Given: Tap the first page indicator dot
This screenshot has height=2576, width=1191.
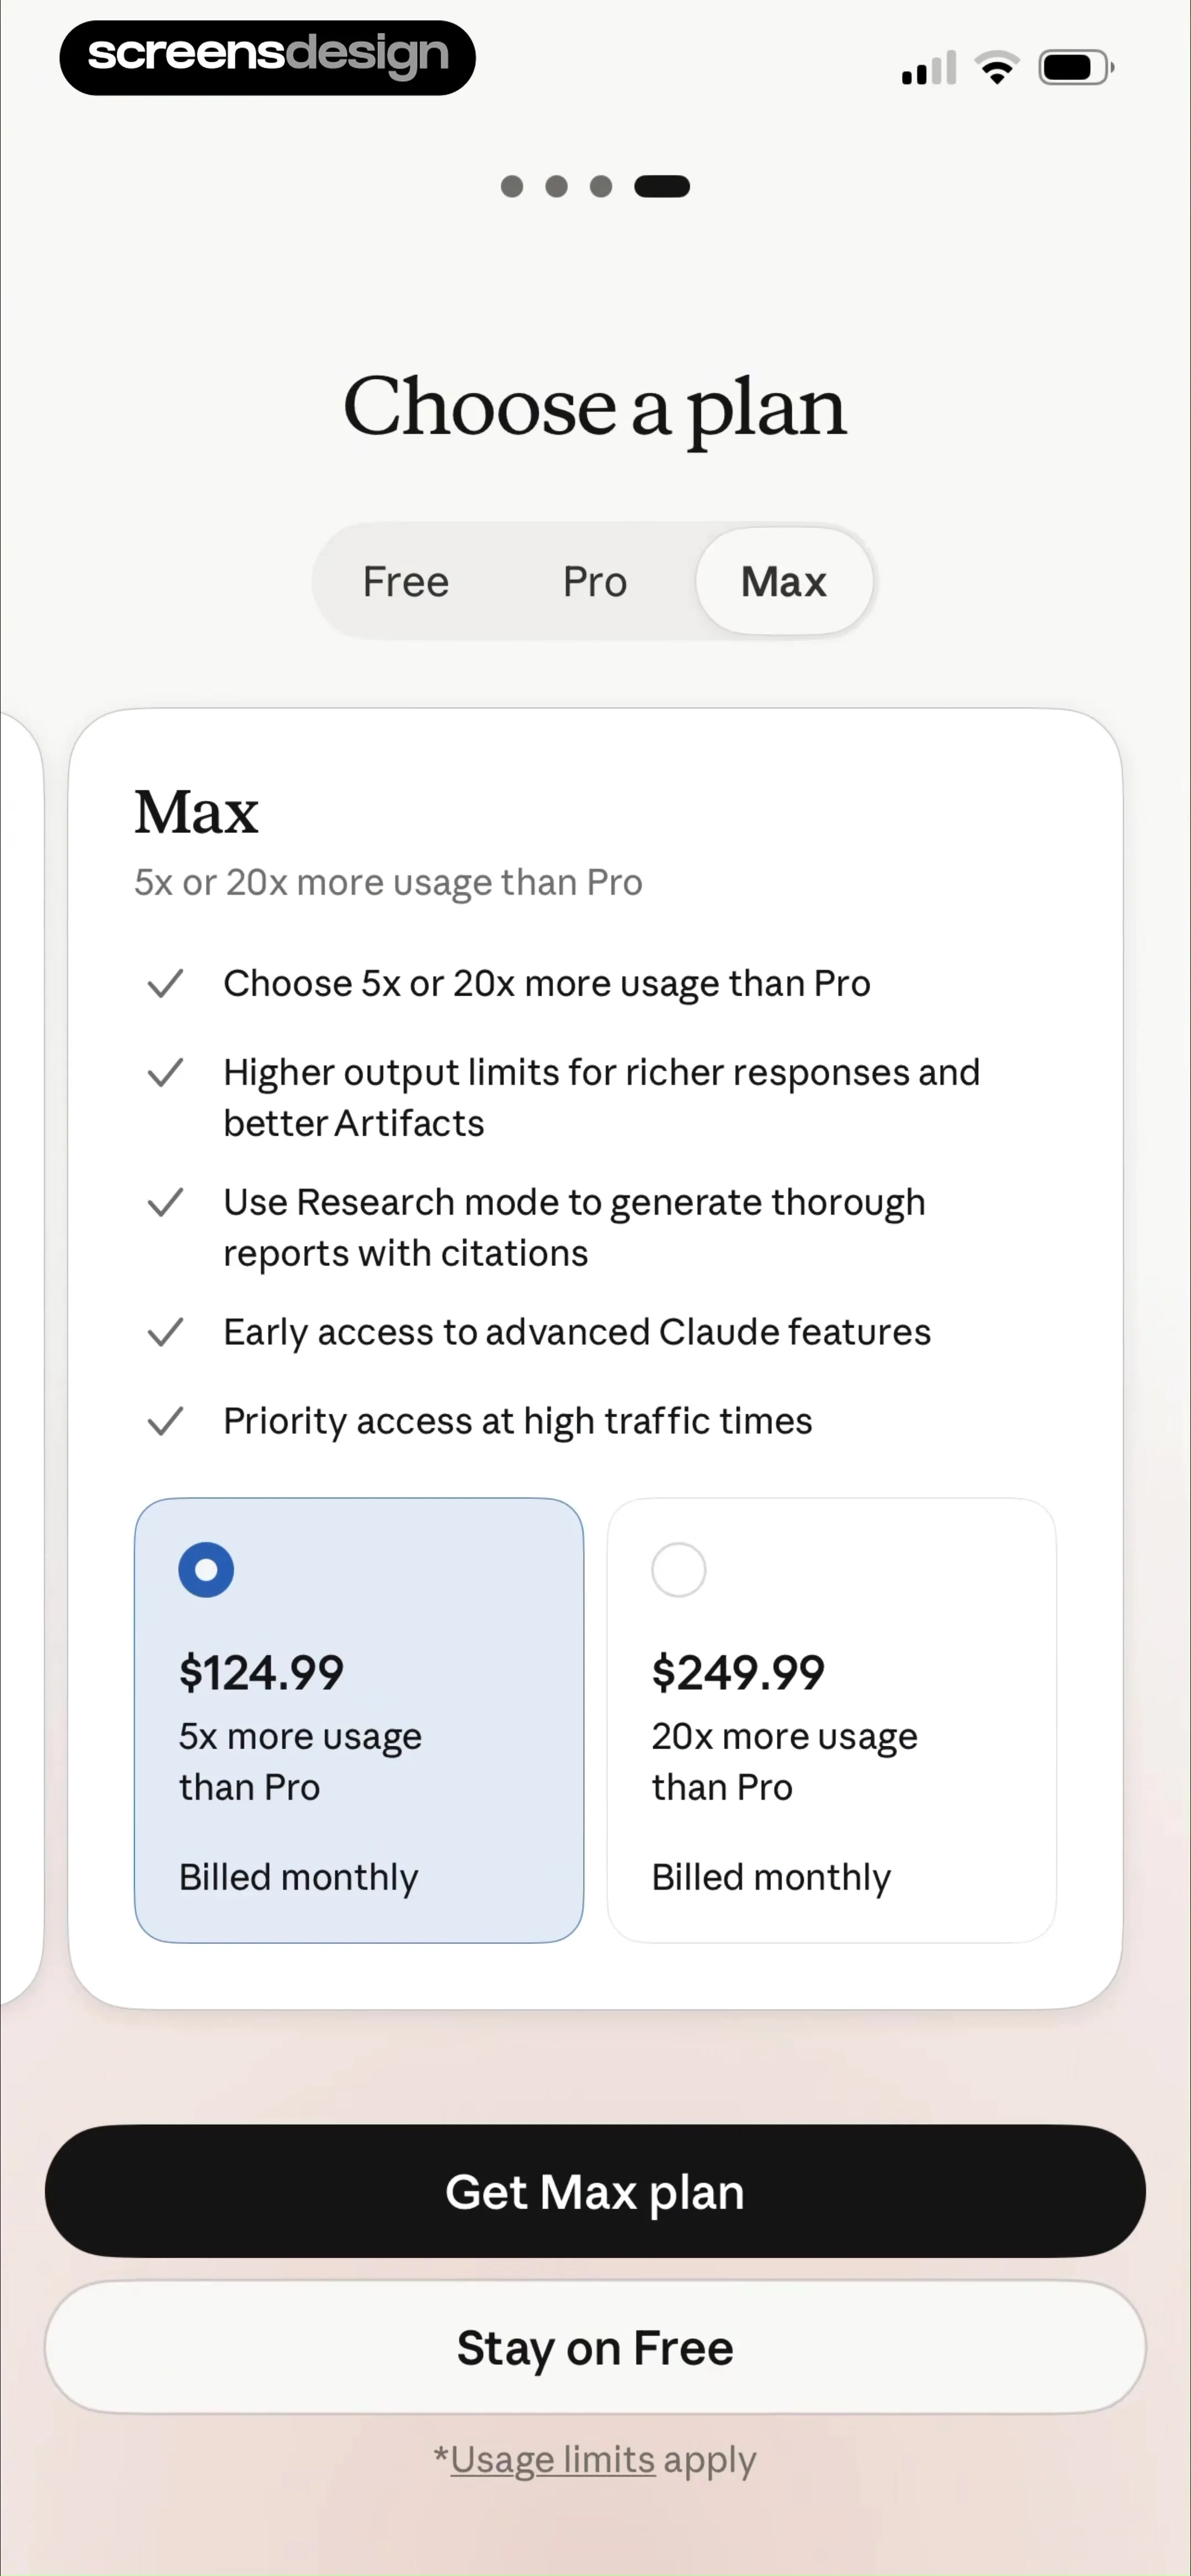Looking at the screenshot, I should pyautogui.click(x=512, y=187).
